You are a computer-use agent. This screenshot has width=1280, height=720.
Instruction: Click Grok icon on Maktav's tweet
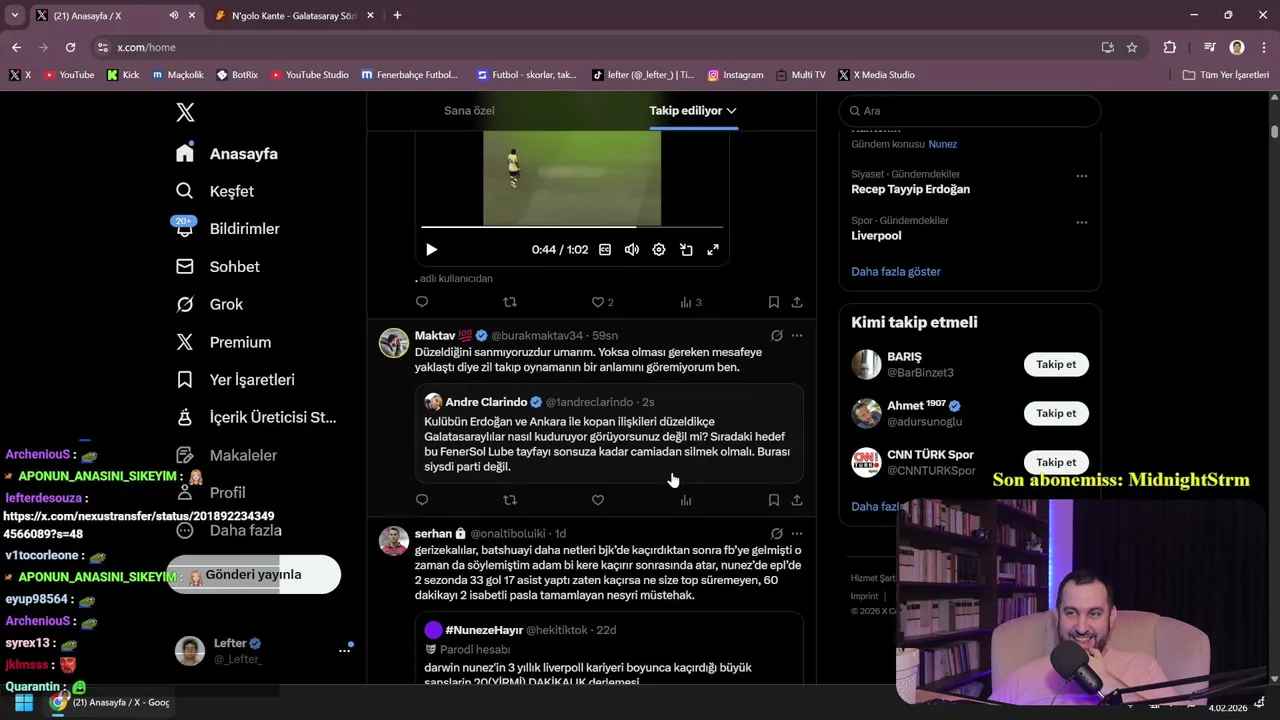(776, 336)
